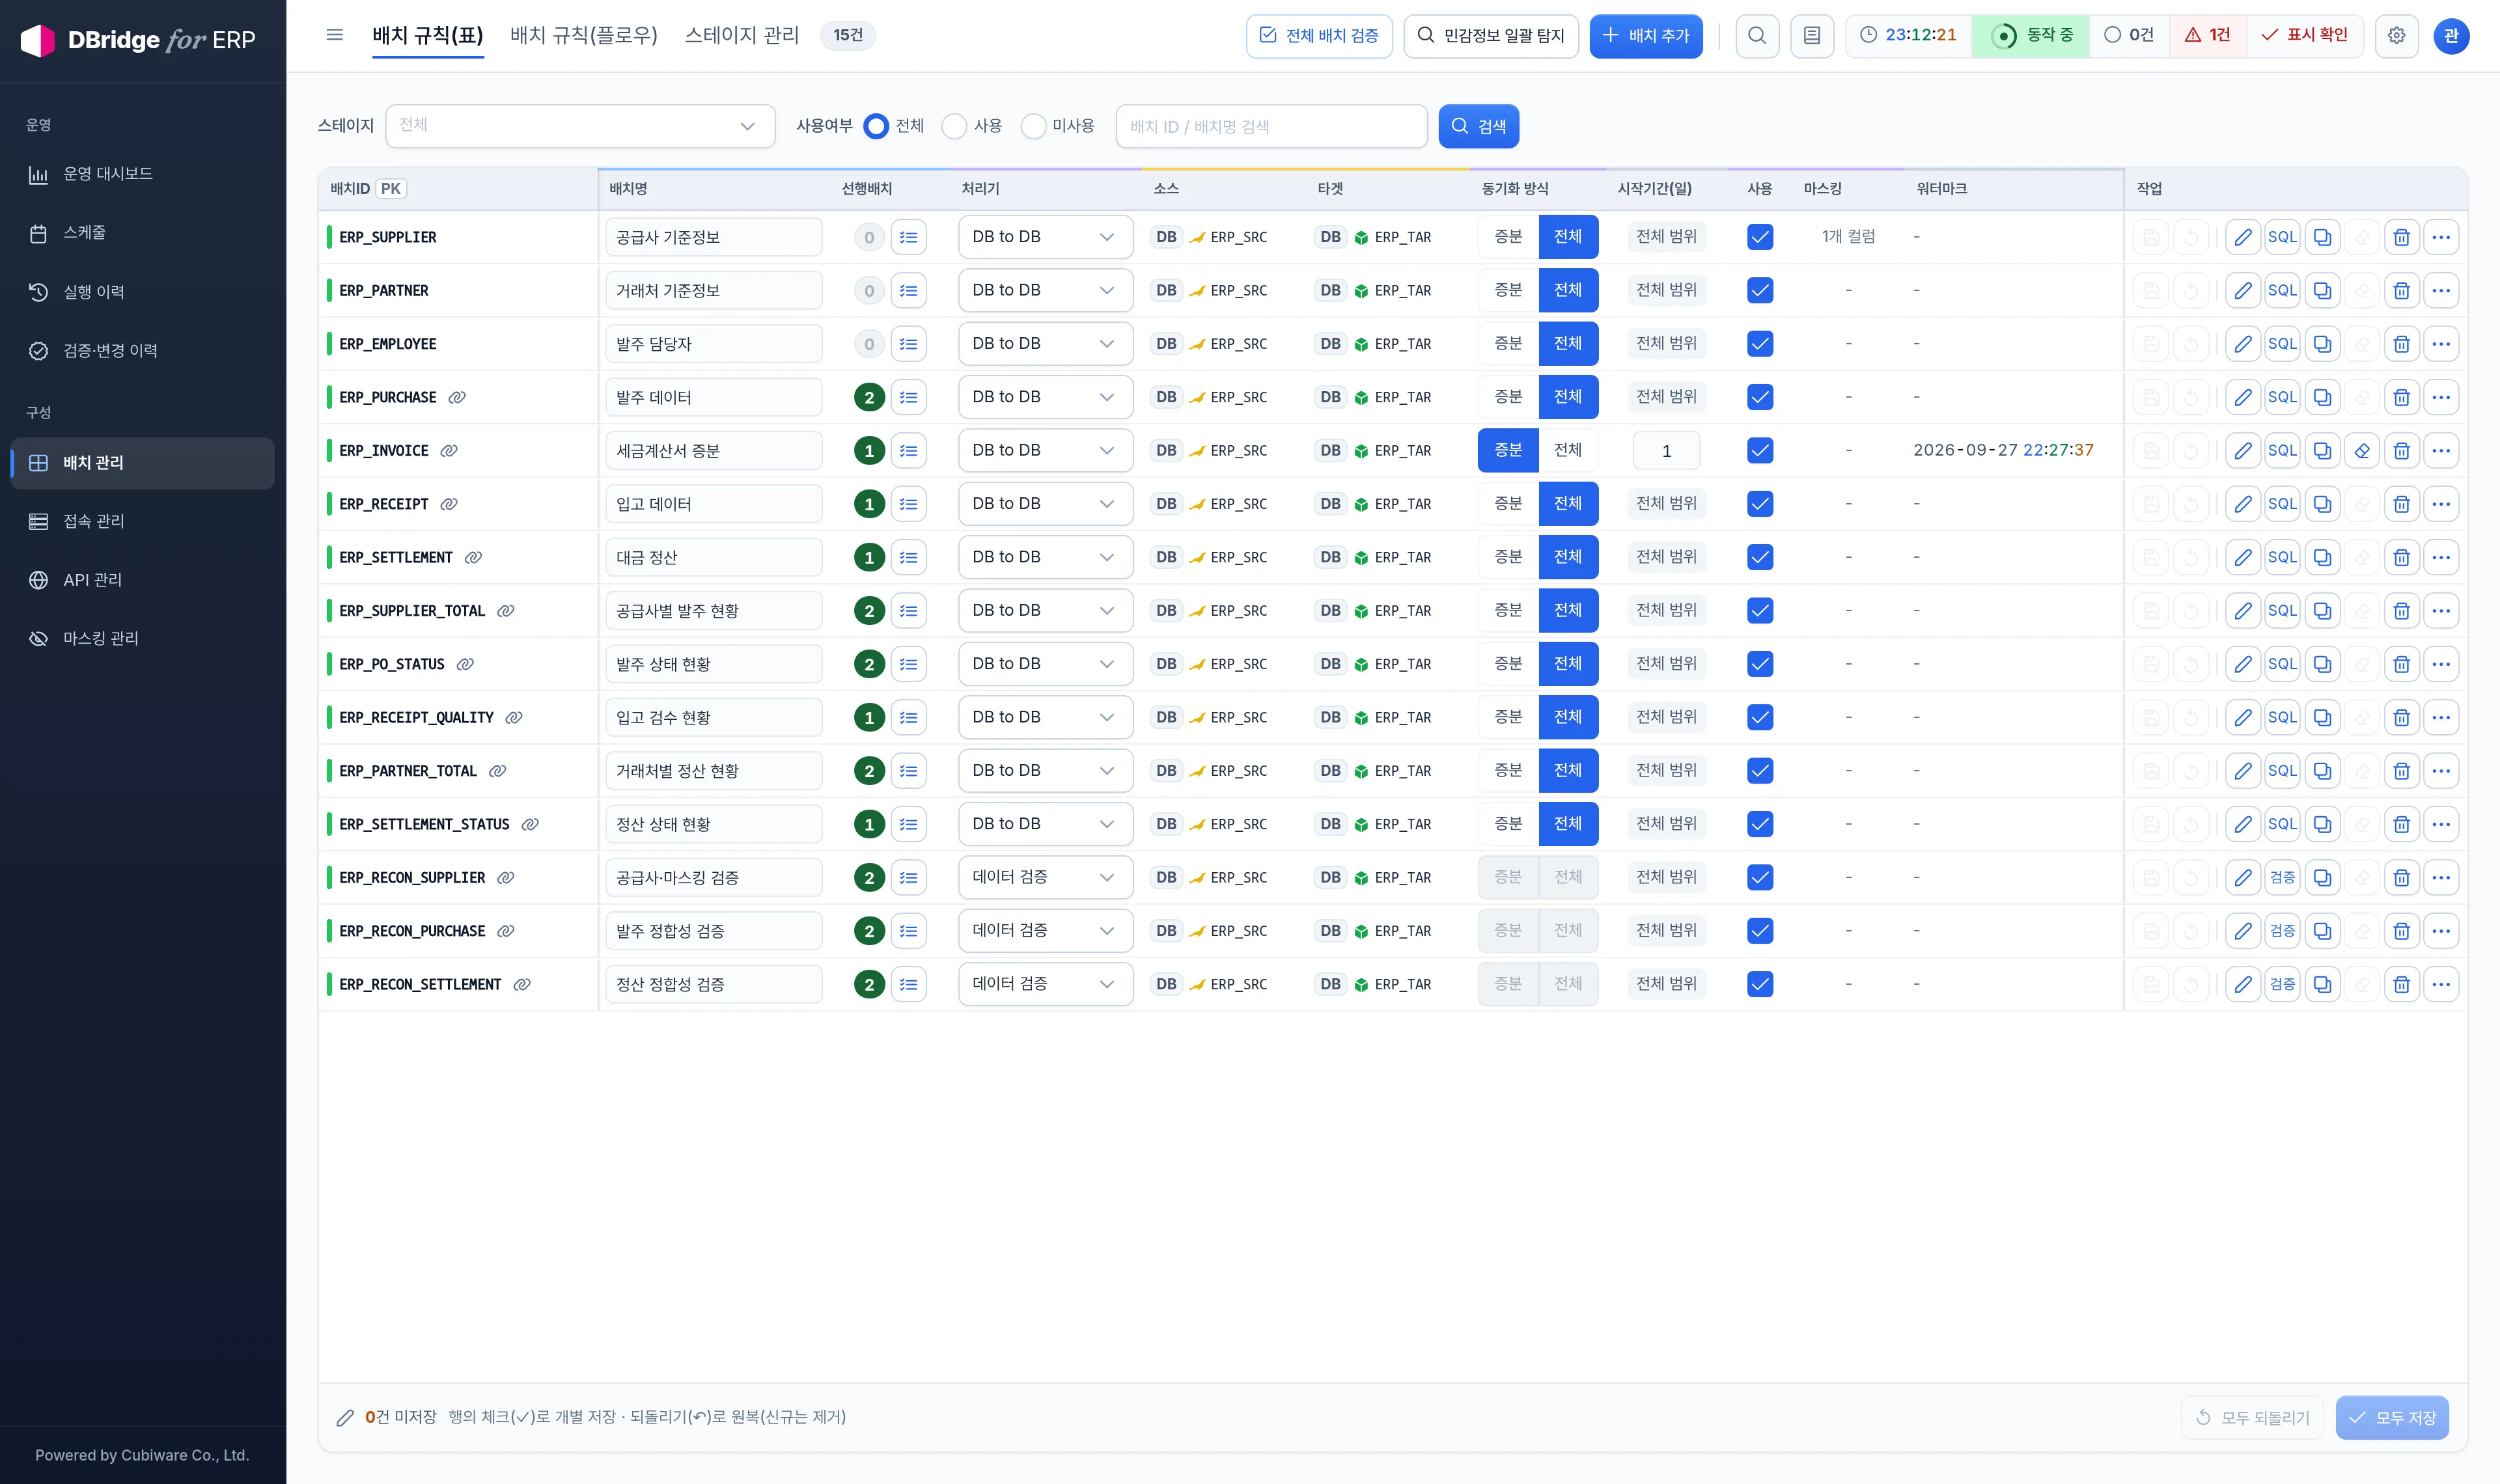
Task: Open processor dropdown for ERP_SETTLEMENT_STATUS row
Action: pyautogui.click(x=1045, y=825)
